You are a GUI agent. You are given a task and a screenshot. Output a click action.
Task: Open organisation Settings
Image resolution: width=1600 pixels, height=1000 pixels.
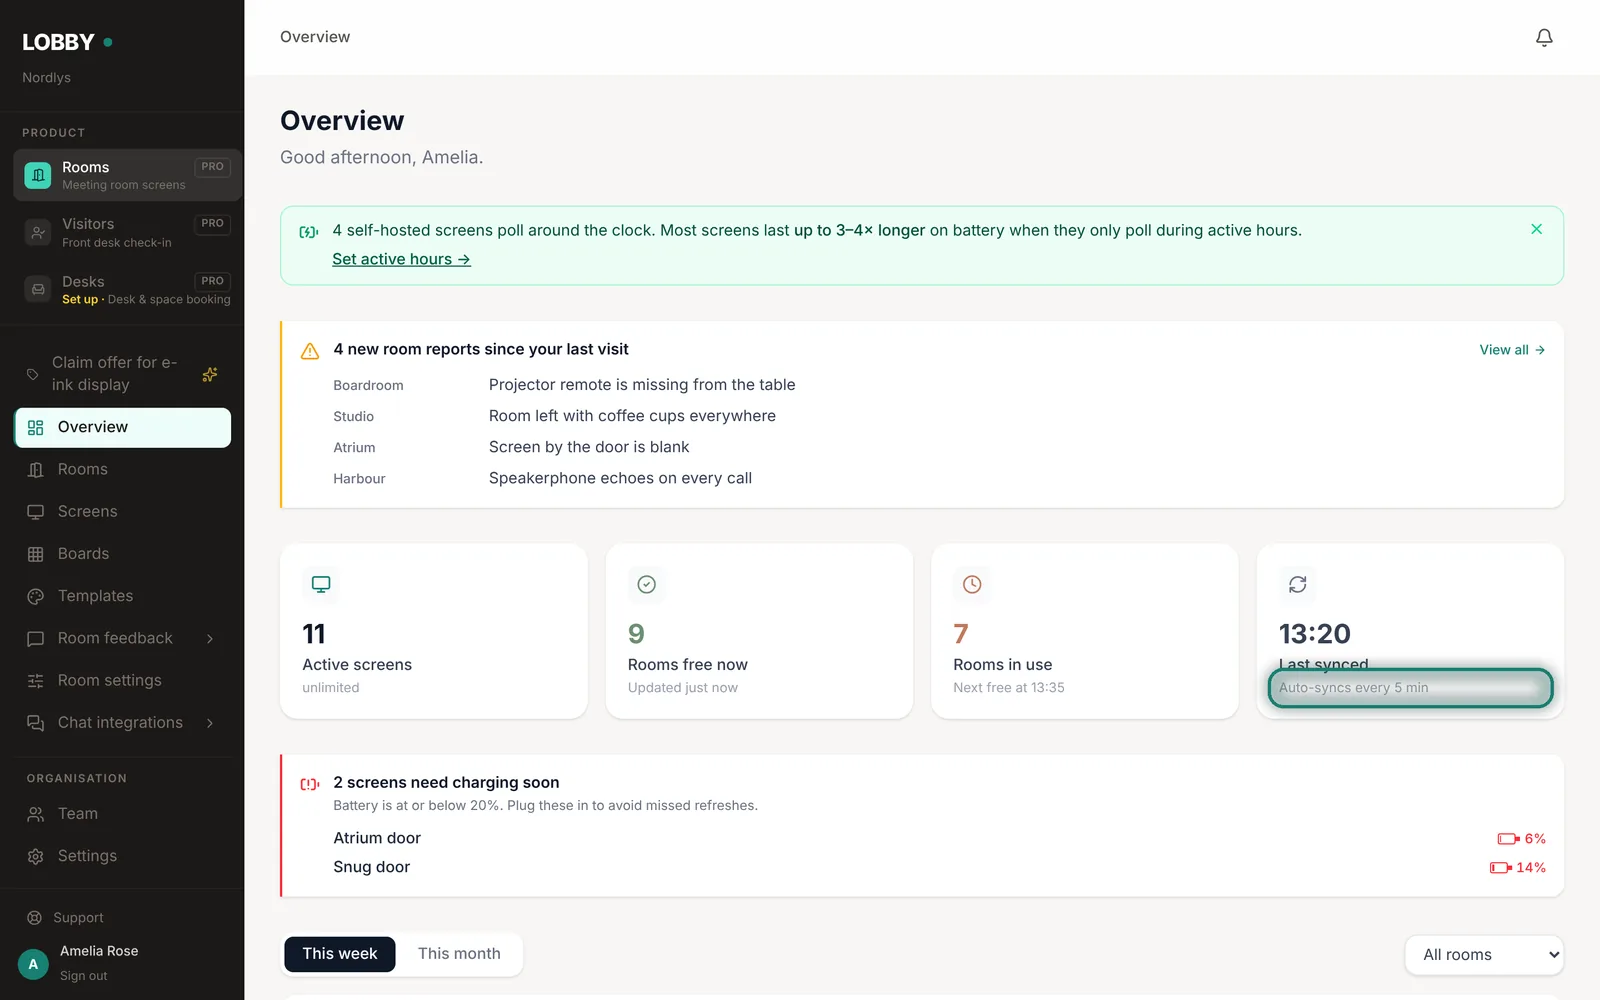pyautogui.click(x=122, y=856)
